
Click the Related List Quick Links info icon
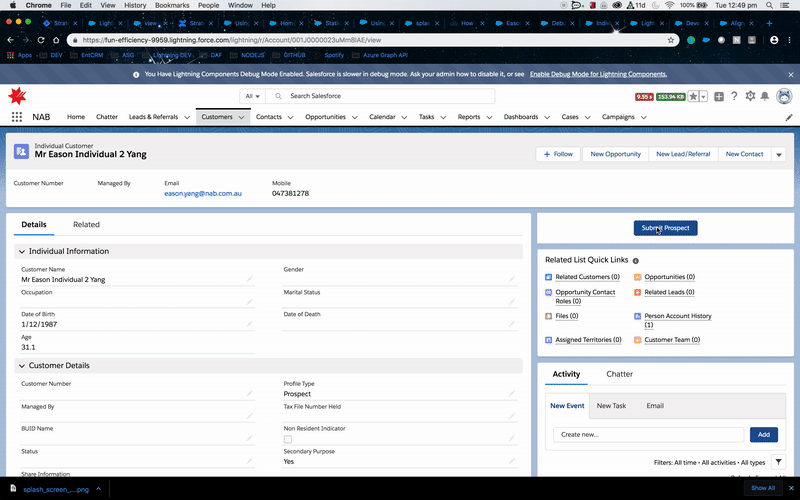[636, 261]
